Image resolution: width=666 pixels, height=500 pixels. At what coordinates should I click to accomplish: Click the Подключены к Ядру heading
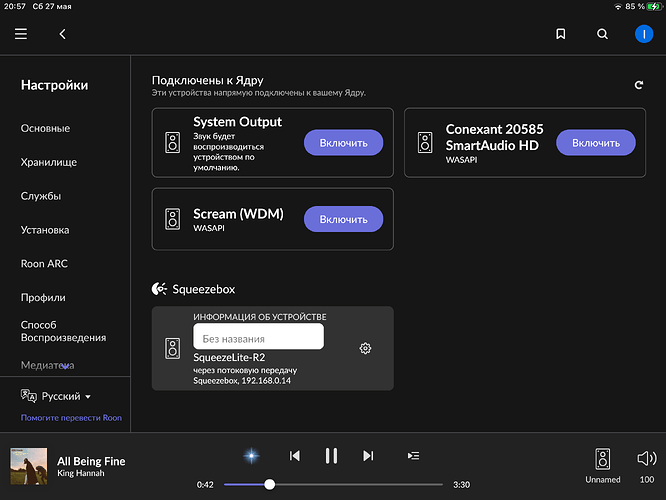208,80
